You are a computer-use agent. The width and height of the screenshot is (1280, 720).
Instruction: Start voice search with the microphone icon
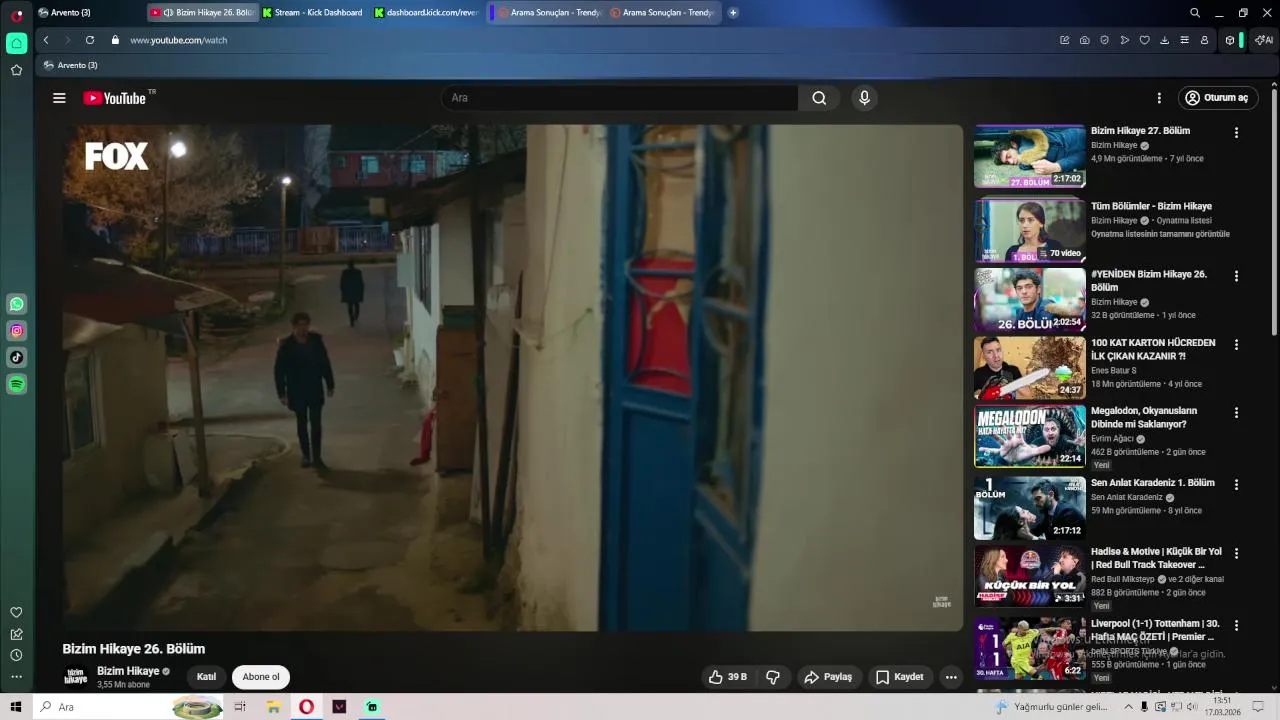(x=864, y=98)
